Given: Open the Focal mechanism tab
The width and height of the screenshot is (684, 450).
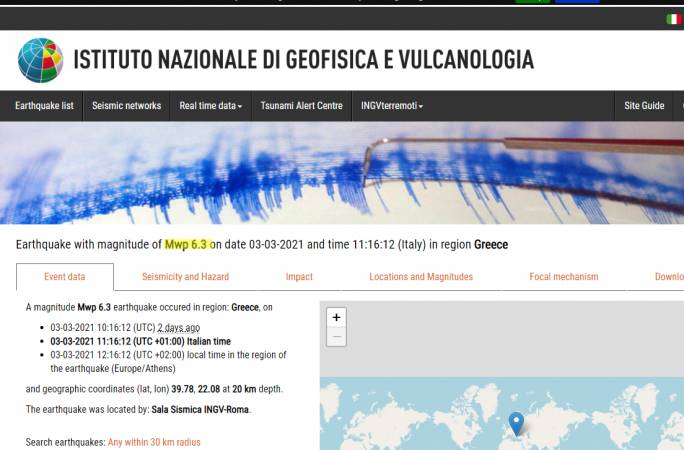Looking at the screenshot, I should (564, 277).
